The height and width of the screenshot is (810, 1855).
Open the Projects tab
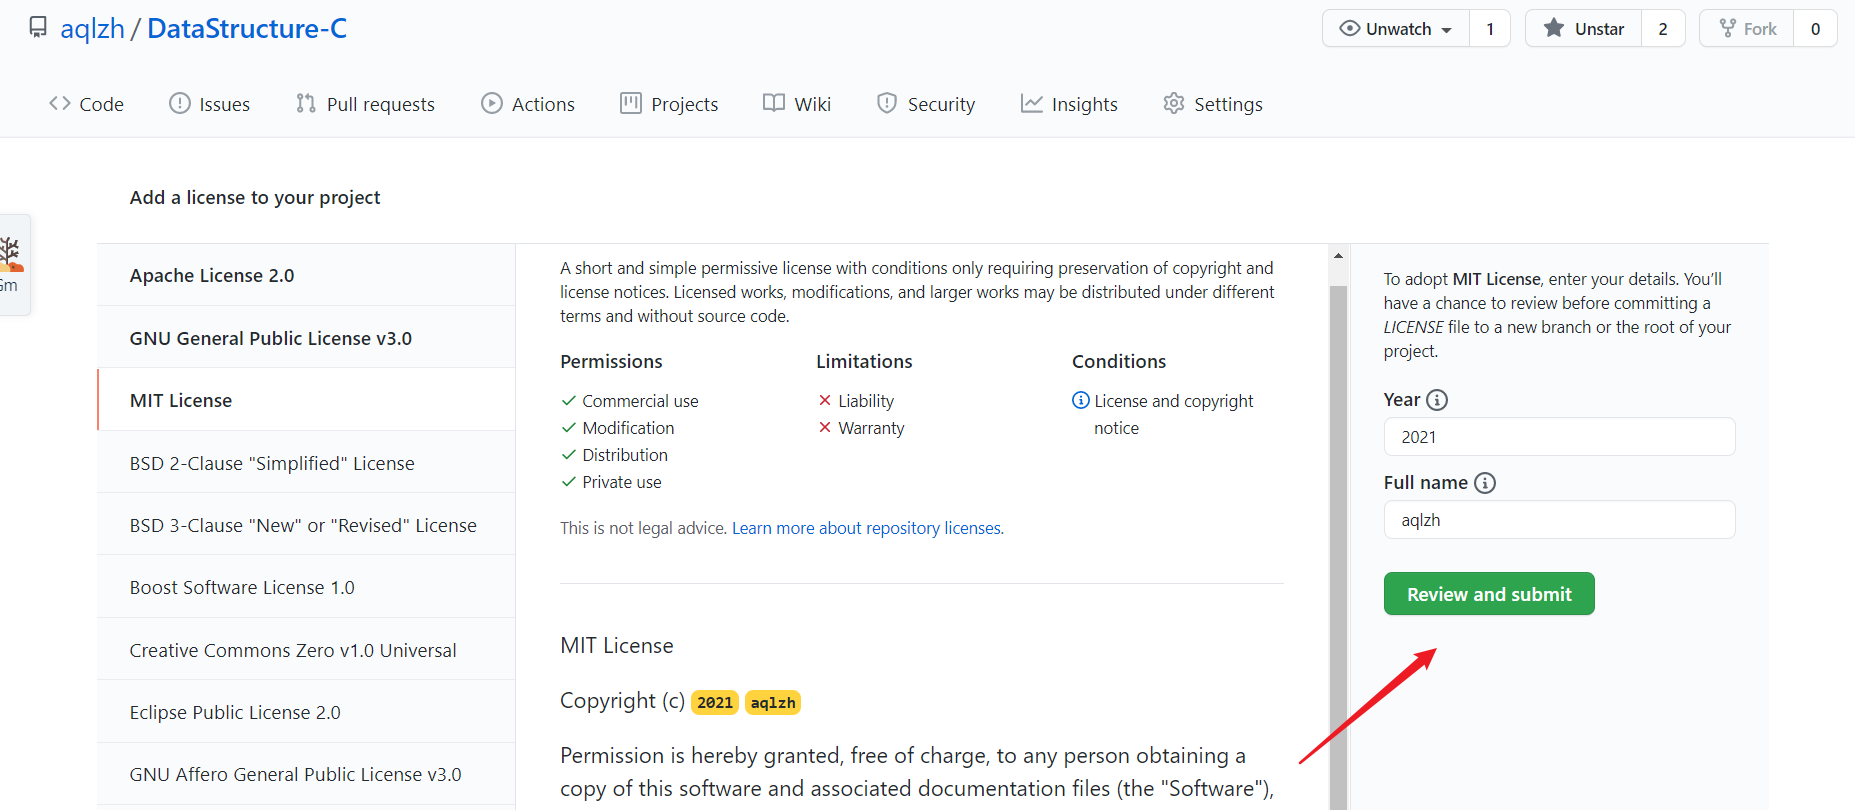point(669,104)
